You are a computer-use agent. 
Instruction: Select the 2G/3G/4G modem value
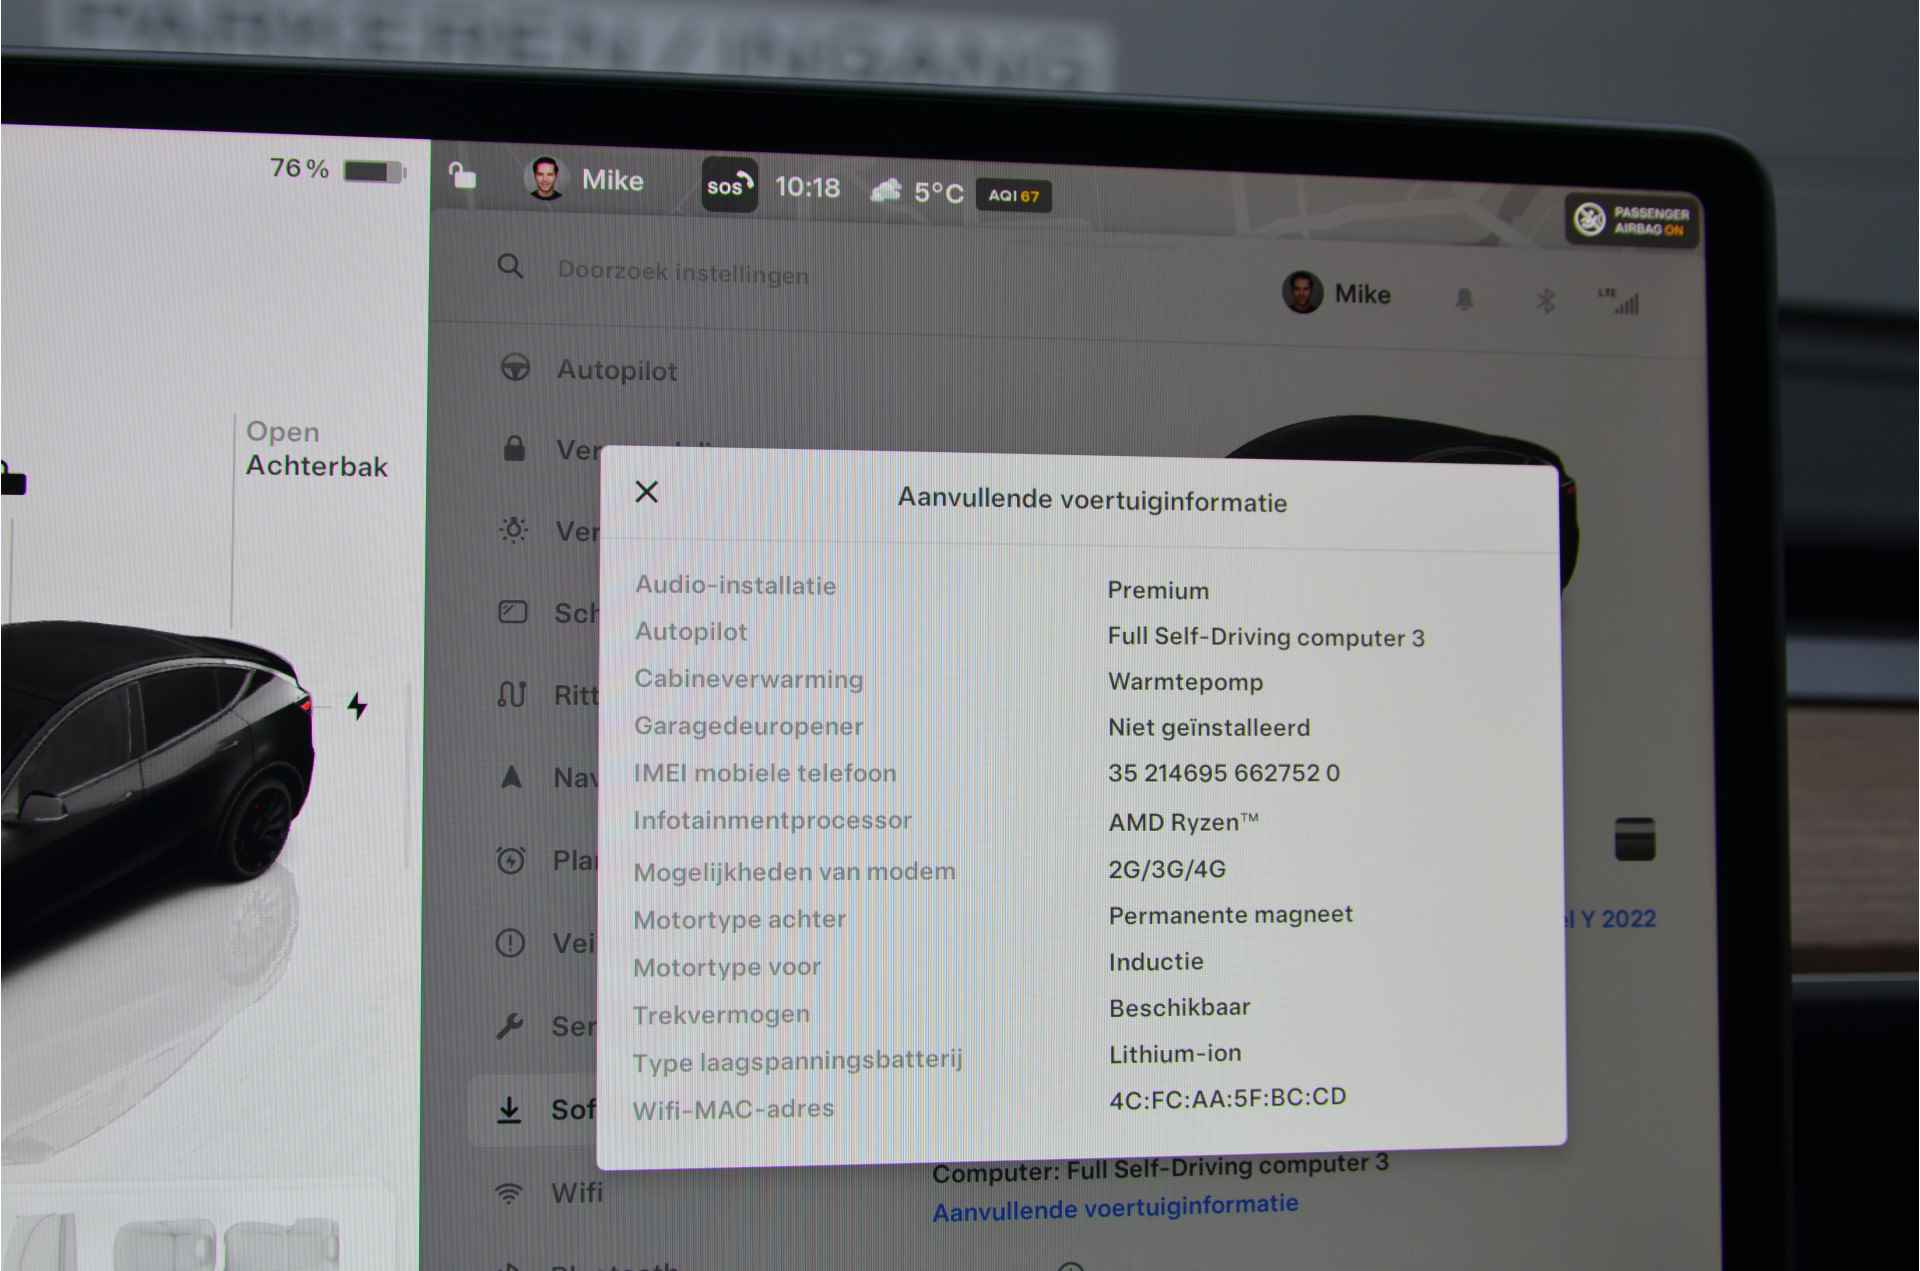pos(1167,869)
